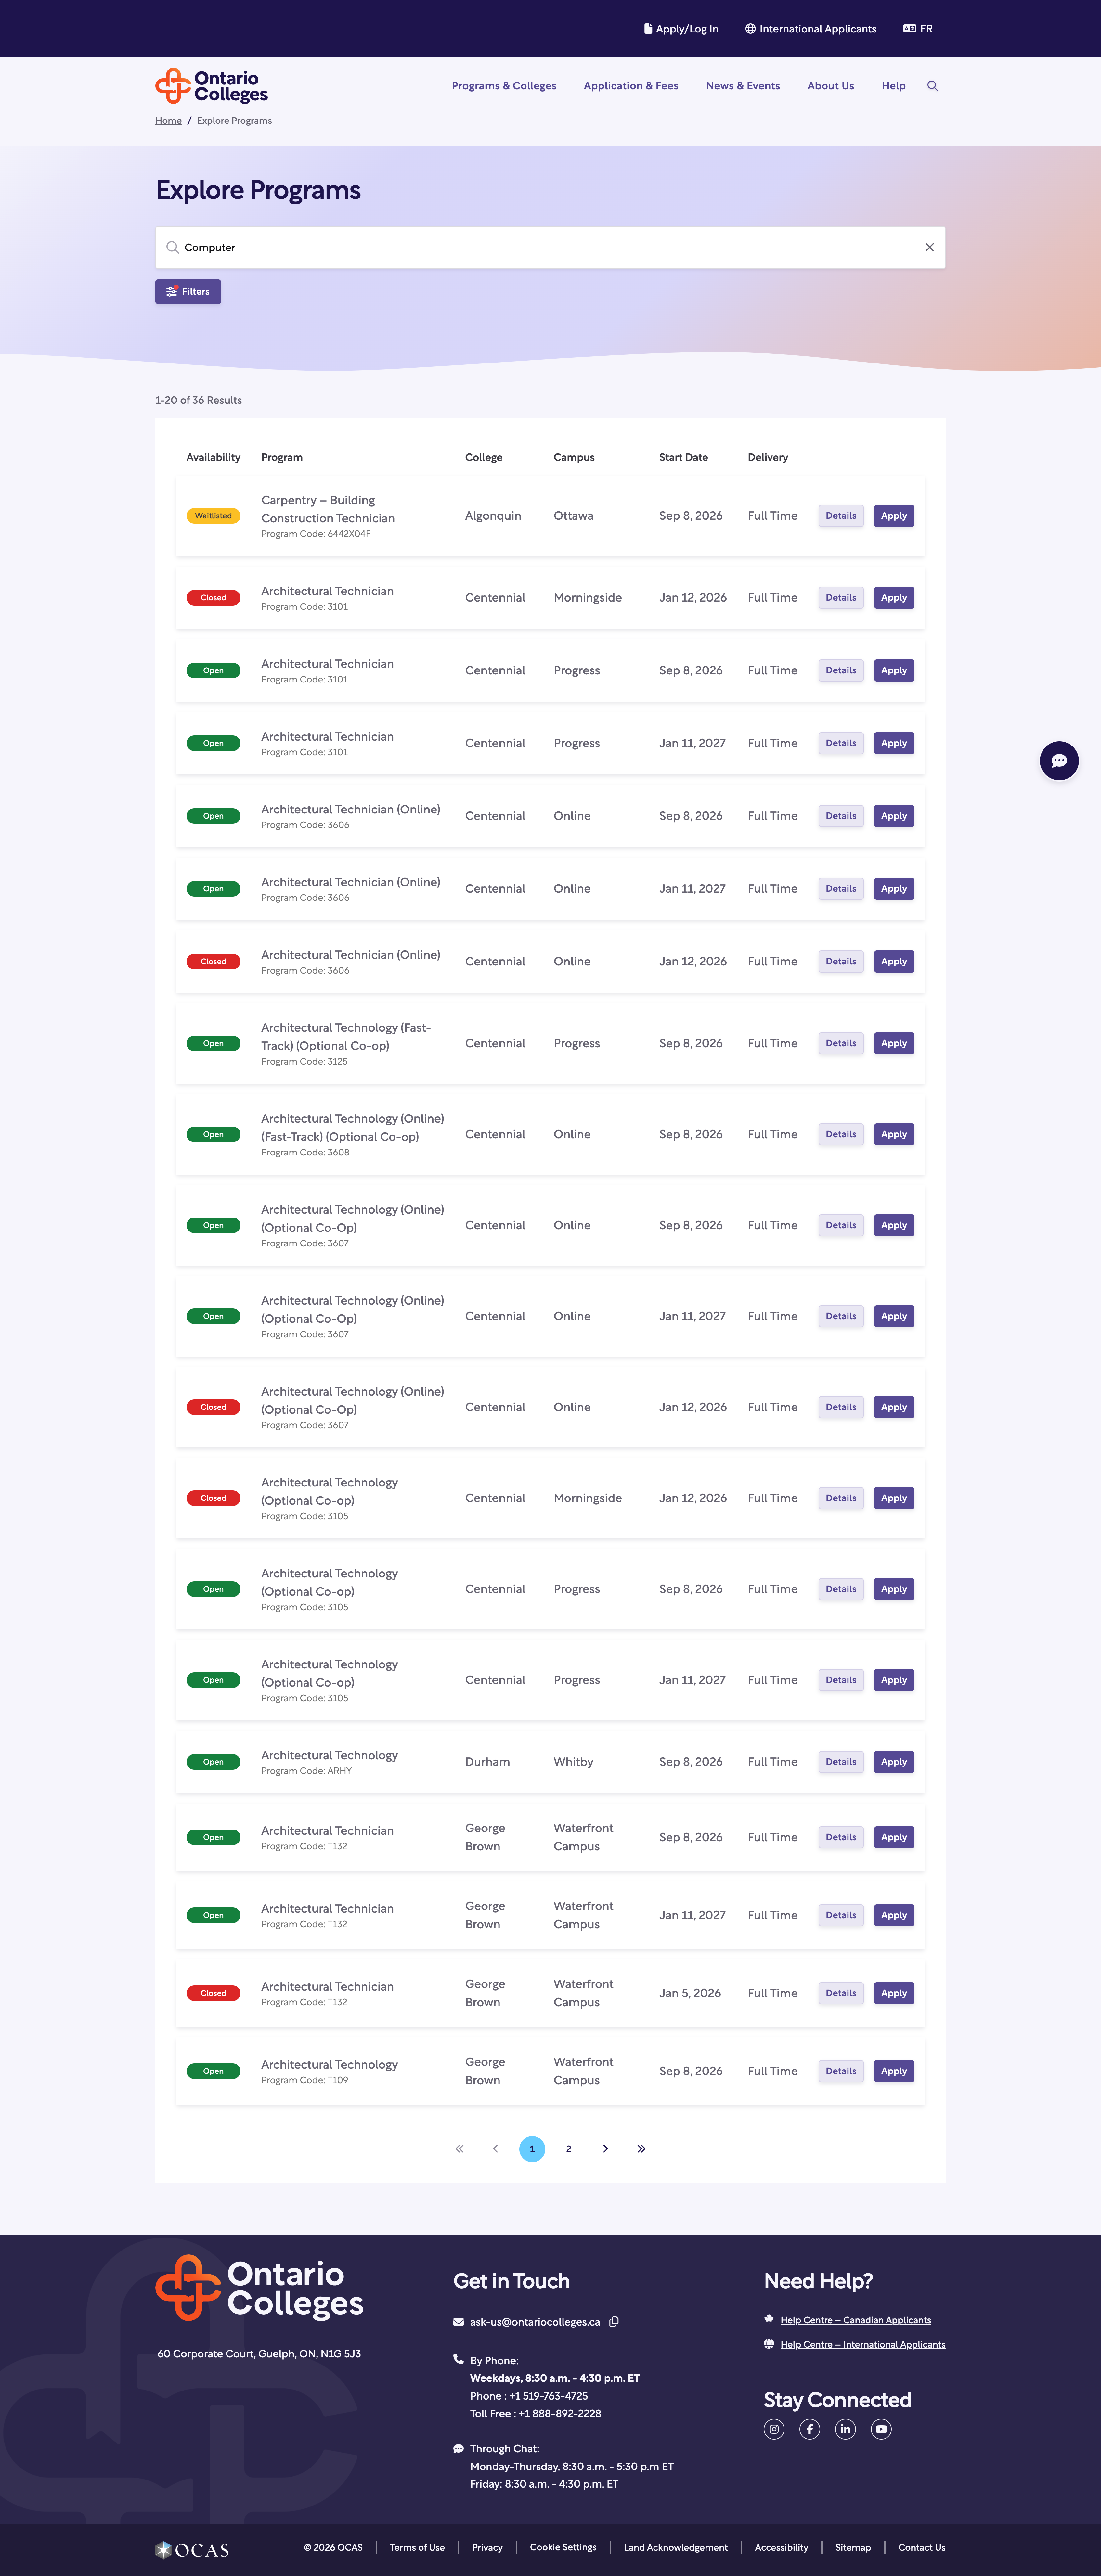
Task: Open the YouTube social link
Action: click(881, 2429)
